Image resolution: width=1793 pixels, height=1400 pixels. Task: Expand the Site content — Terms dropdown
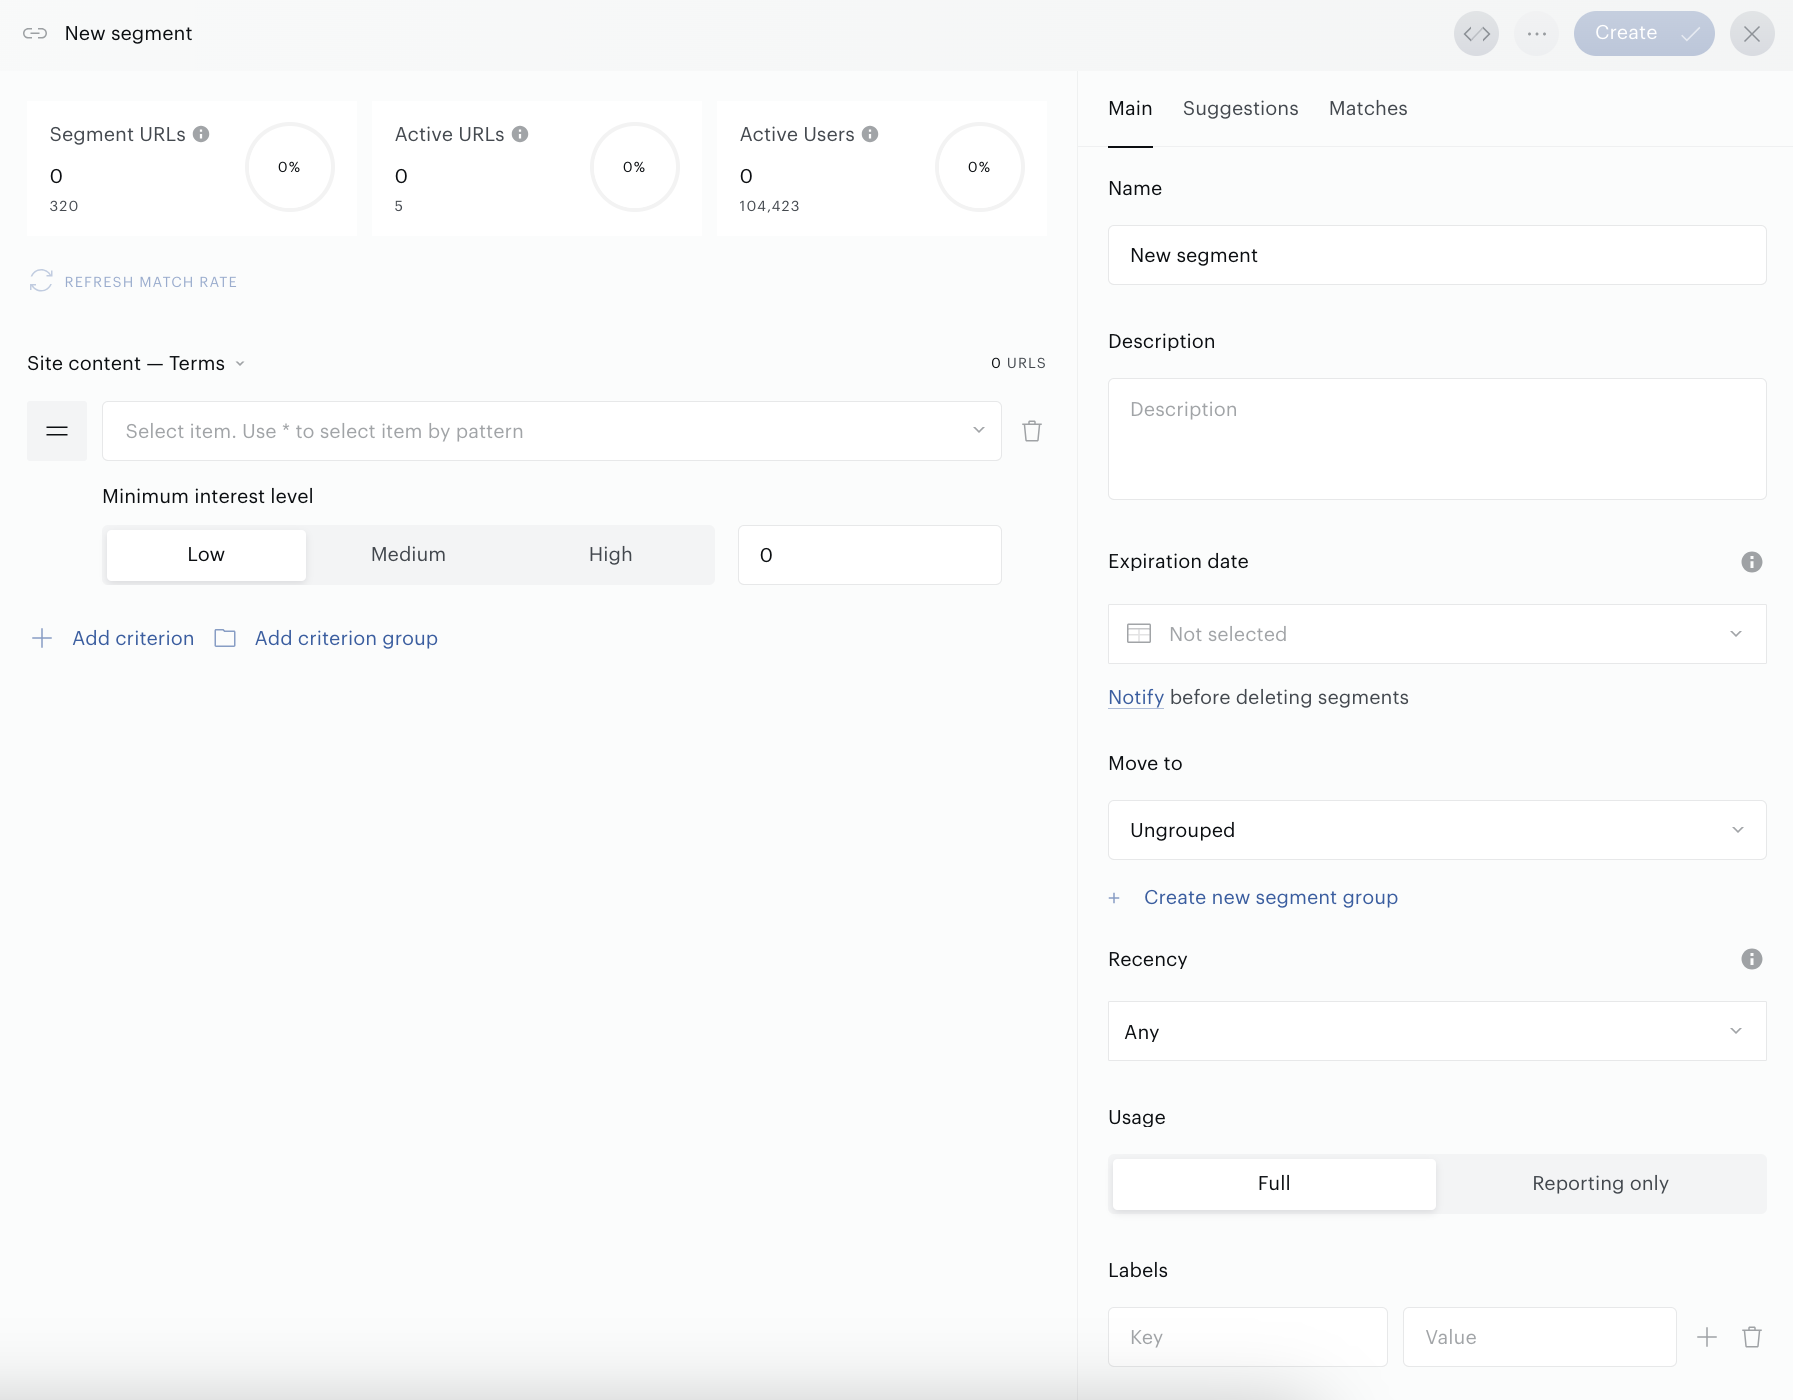click(136, 363)
